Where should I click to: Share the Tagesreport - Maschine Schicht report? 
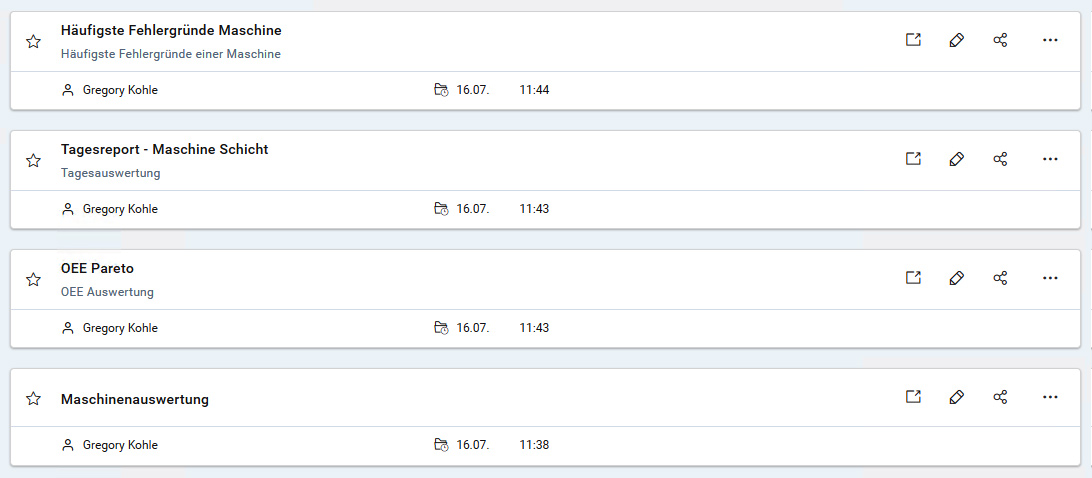point(1000,159)
